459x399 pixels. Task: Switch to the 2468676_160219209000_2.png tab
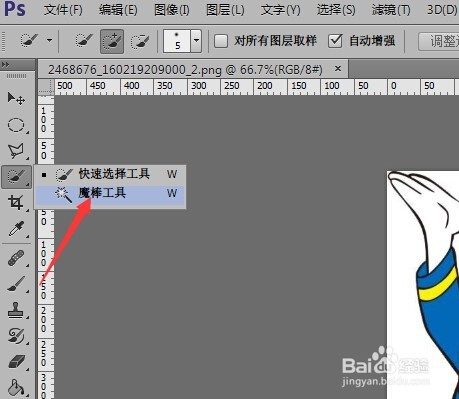185,70
